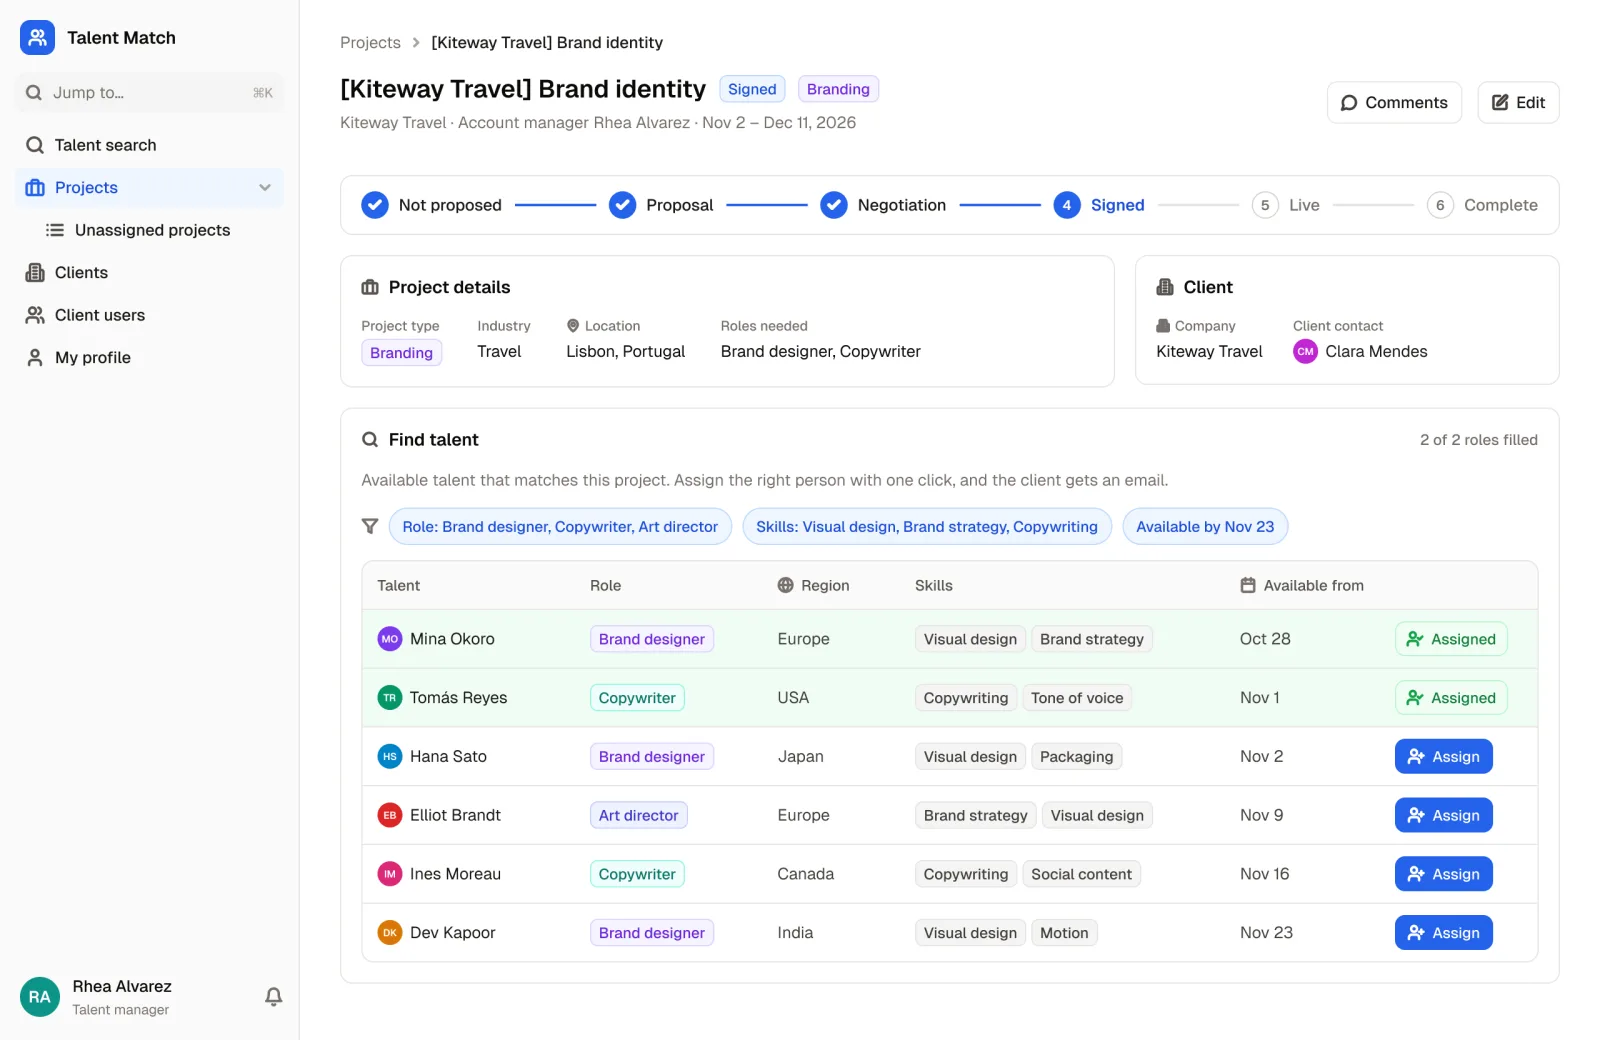This screenshot has width=1600, height=1040.
Task: Click the Branding project type tag
Action: 401,353
